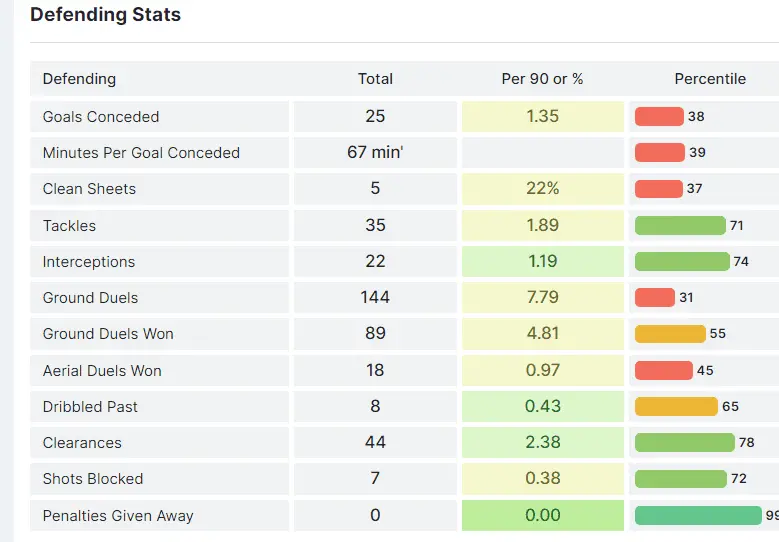
Task: Select the Tackles row label
Action: tap(69, 225)
